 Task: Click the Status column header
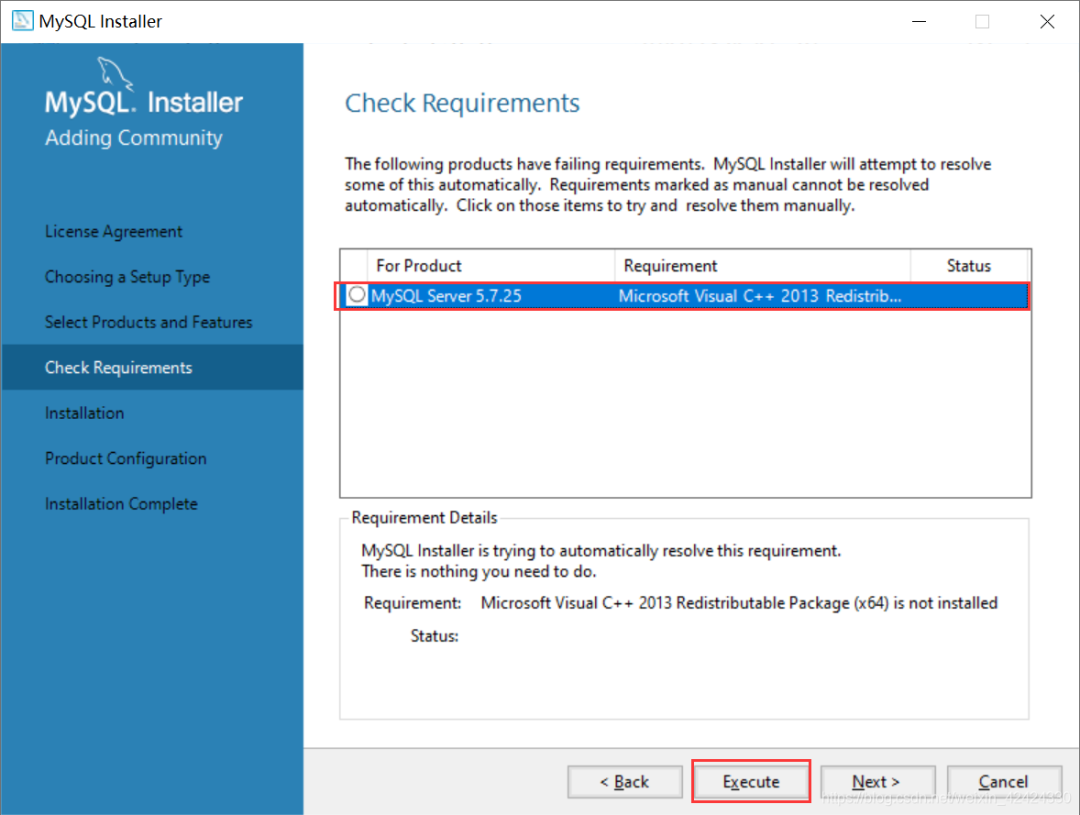click(968, 266)
